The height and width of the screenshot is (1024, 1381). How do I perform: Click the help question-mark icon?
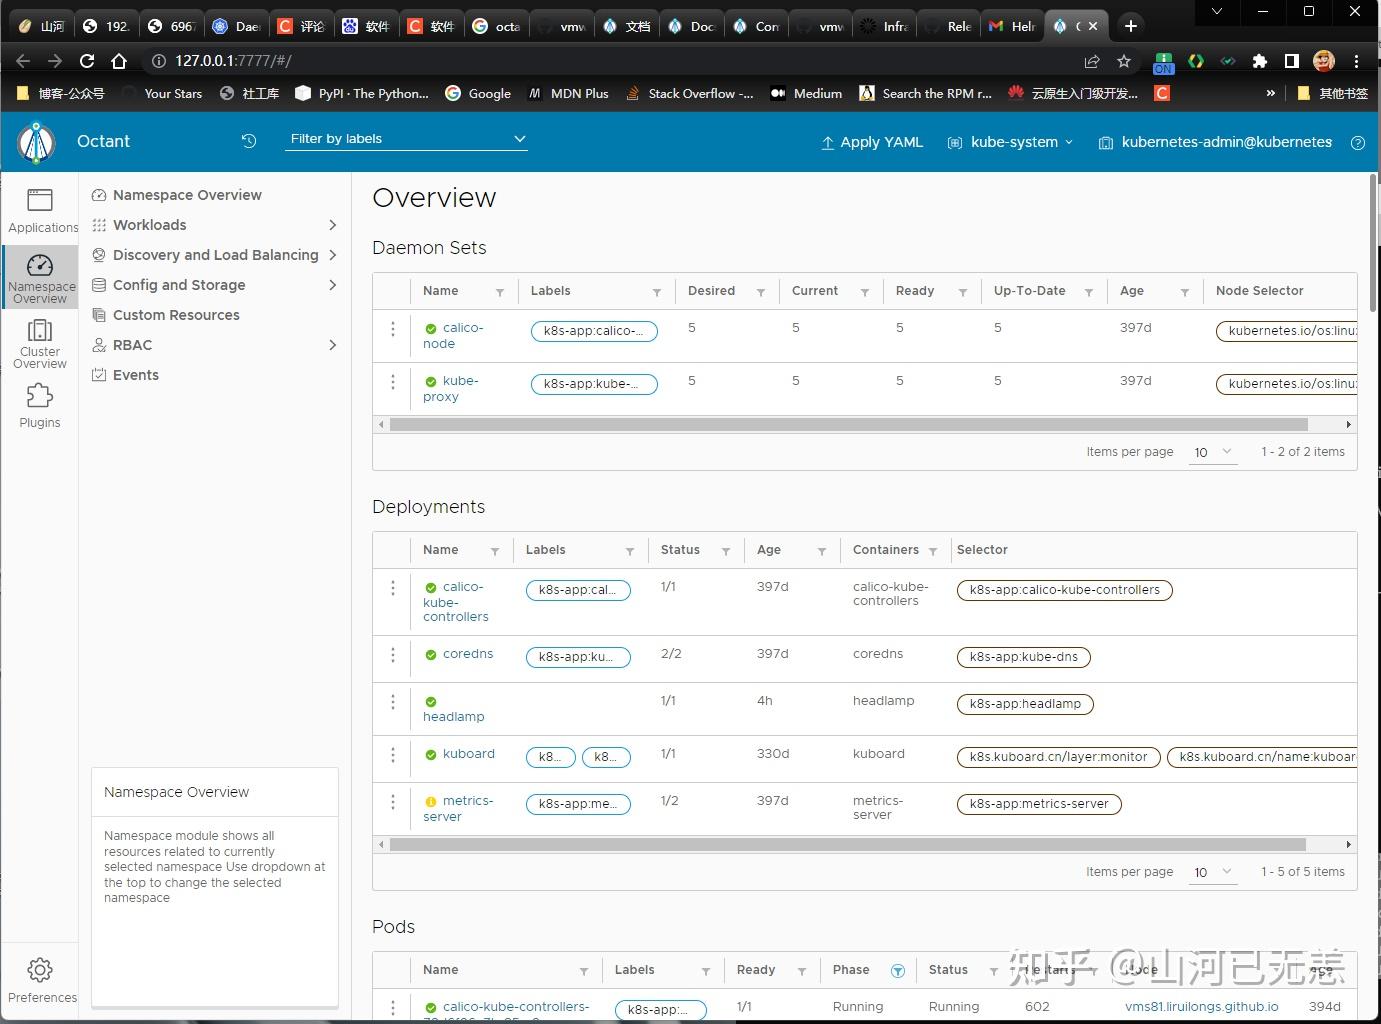click(x=1358, y=142)
